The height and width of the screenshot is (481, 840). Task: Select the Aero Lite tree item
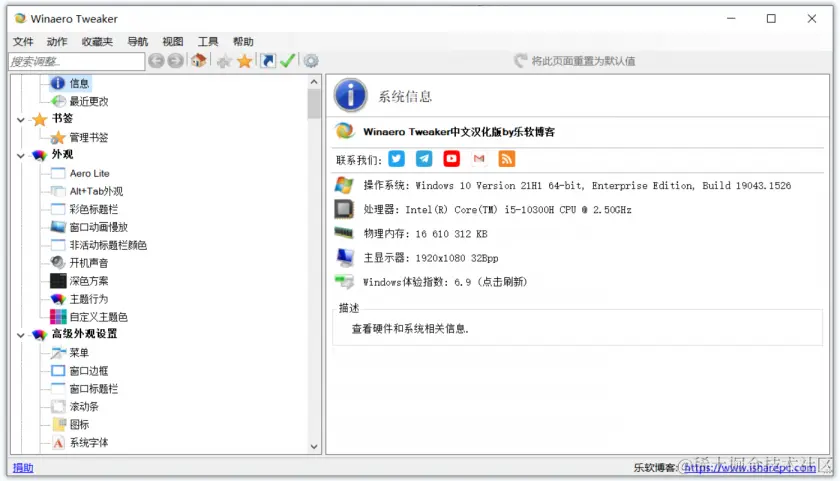click(x=89, y=173)
